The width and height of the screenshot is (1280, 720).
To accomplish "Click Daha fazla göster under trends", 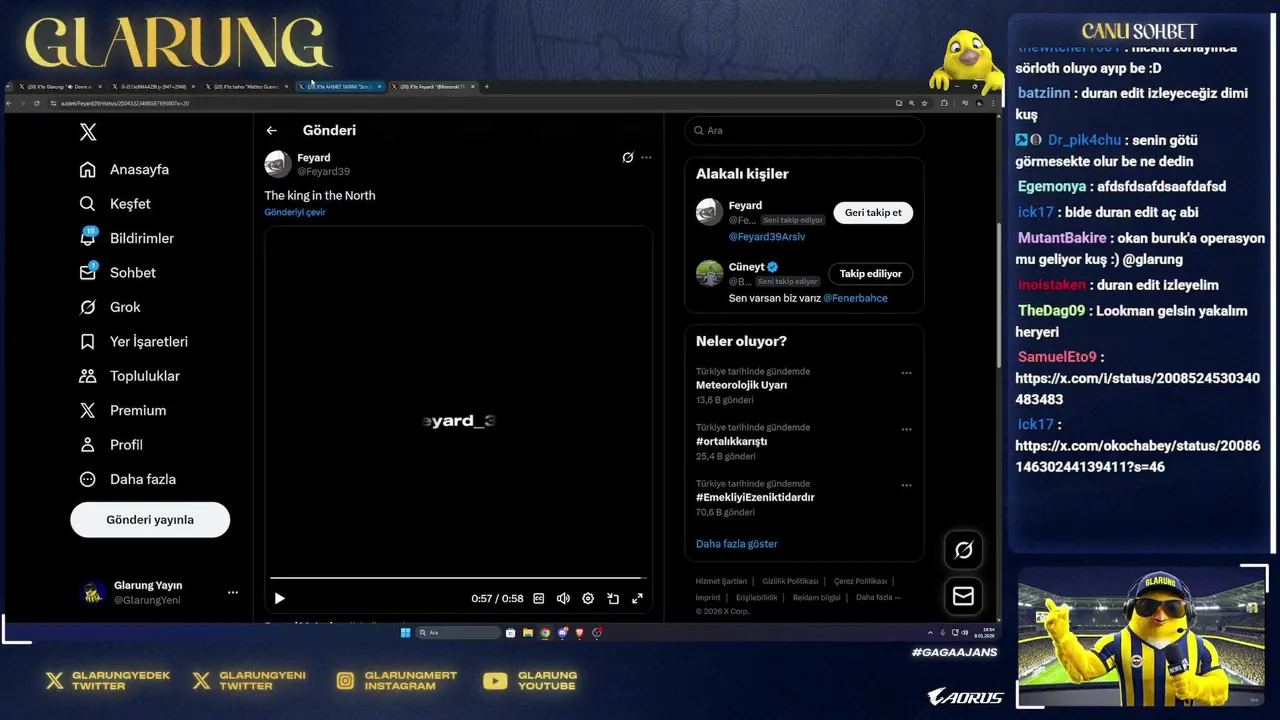I will coord(736,544).
